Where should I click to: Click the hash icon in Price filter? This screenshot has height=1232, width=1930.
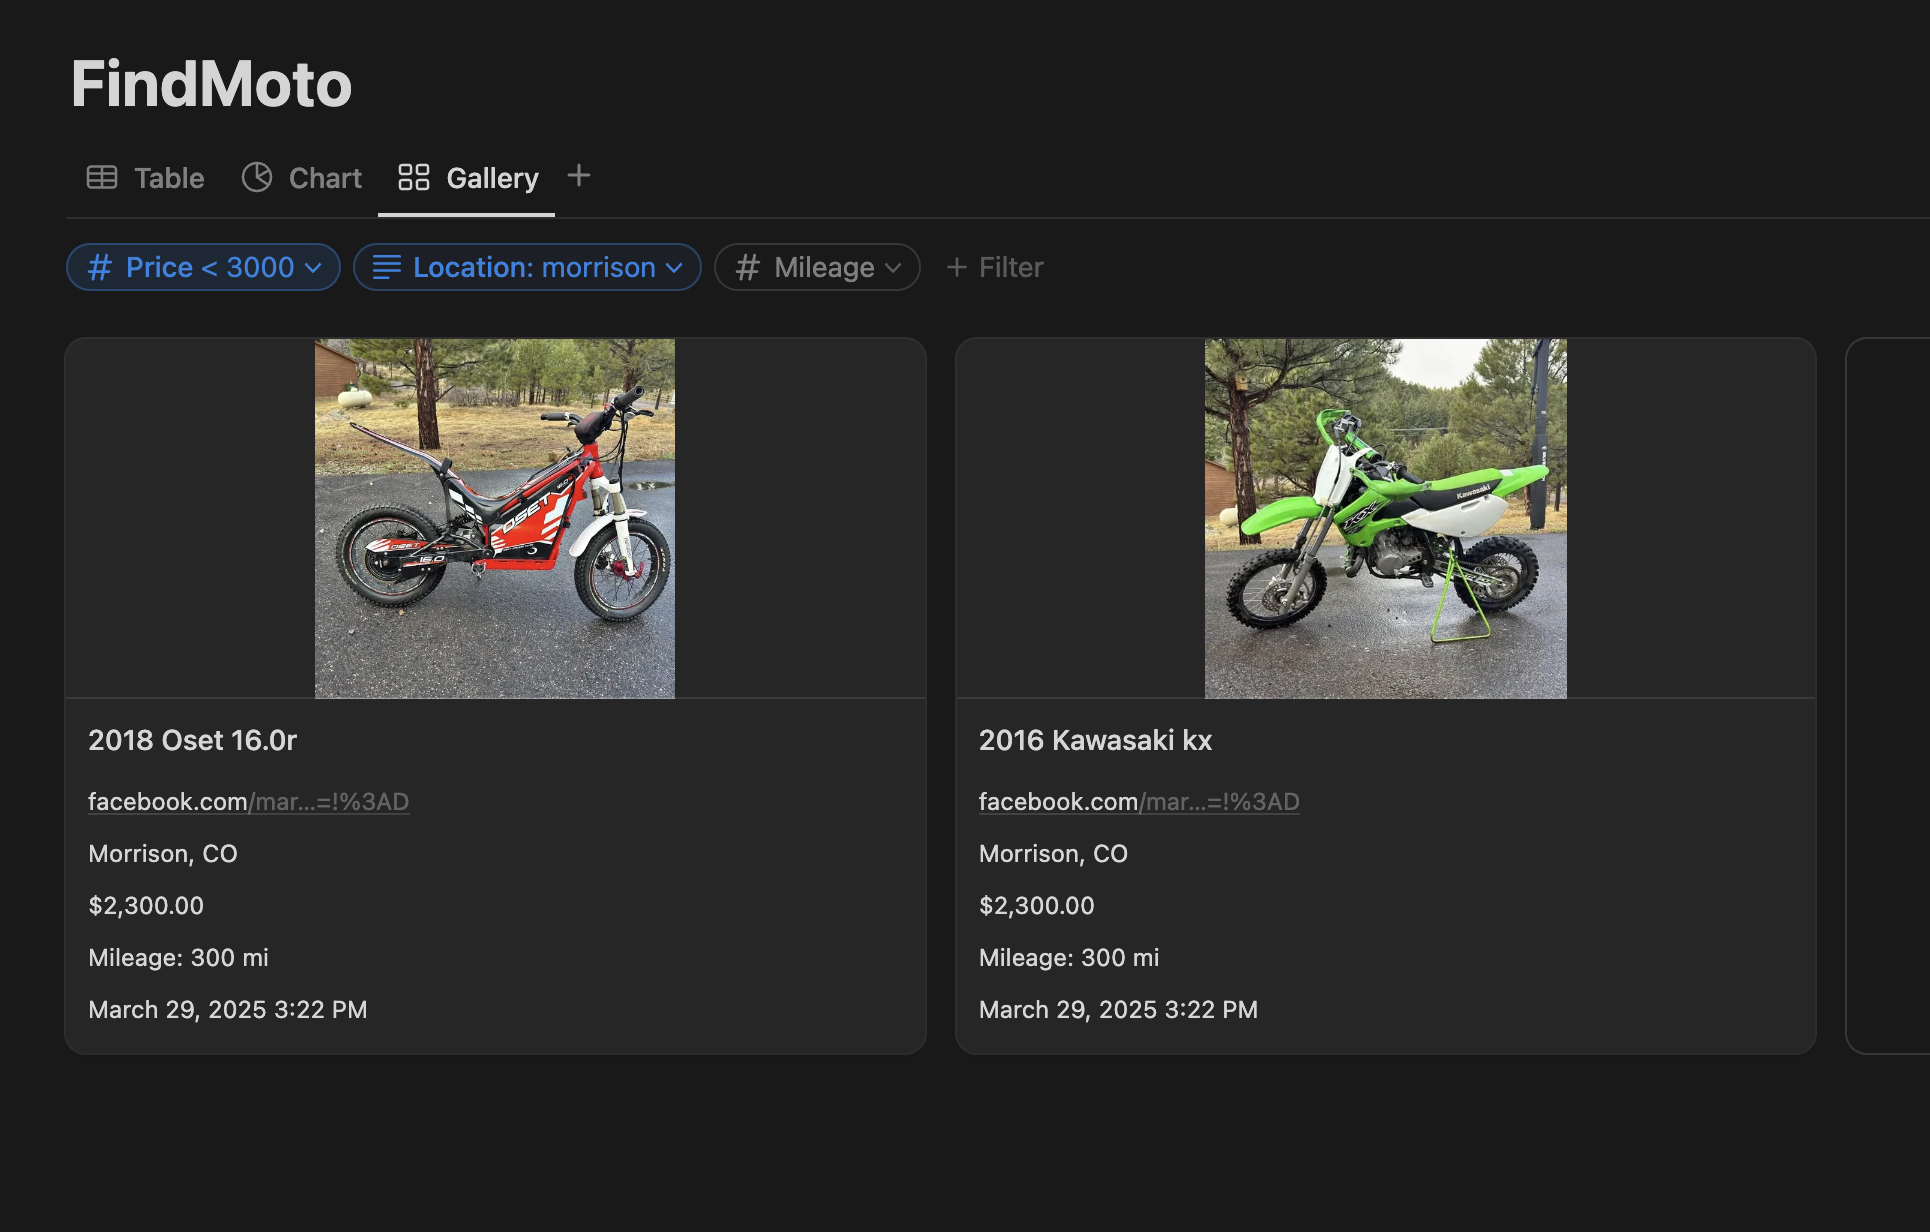pyautogui.click(x=99, y=268)
